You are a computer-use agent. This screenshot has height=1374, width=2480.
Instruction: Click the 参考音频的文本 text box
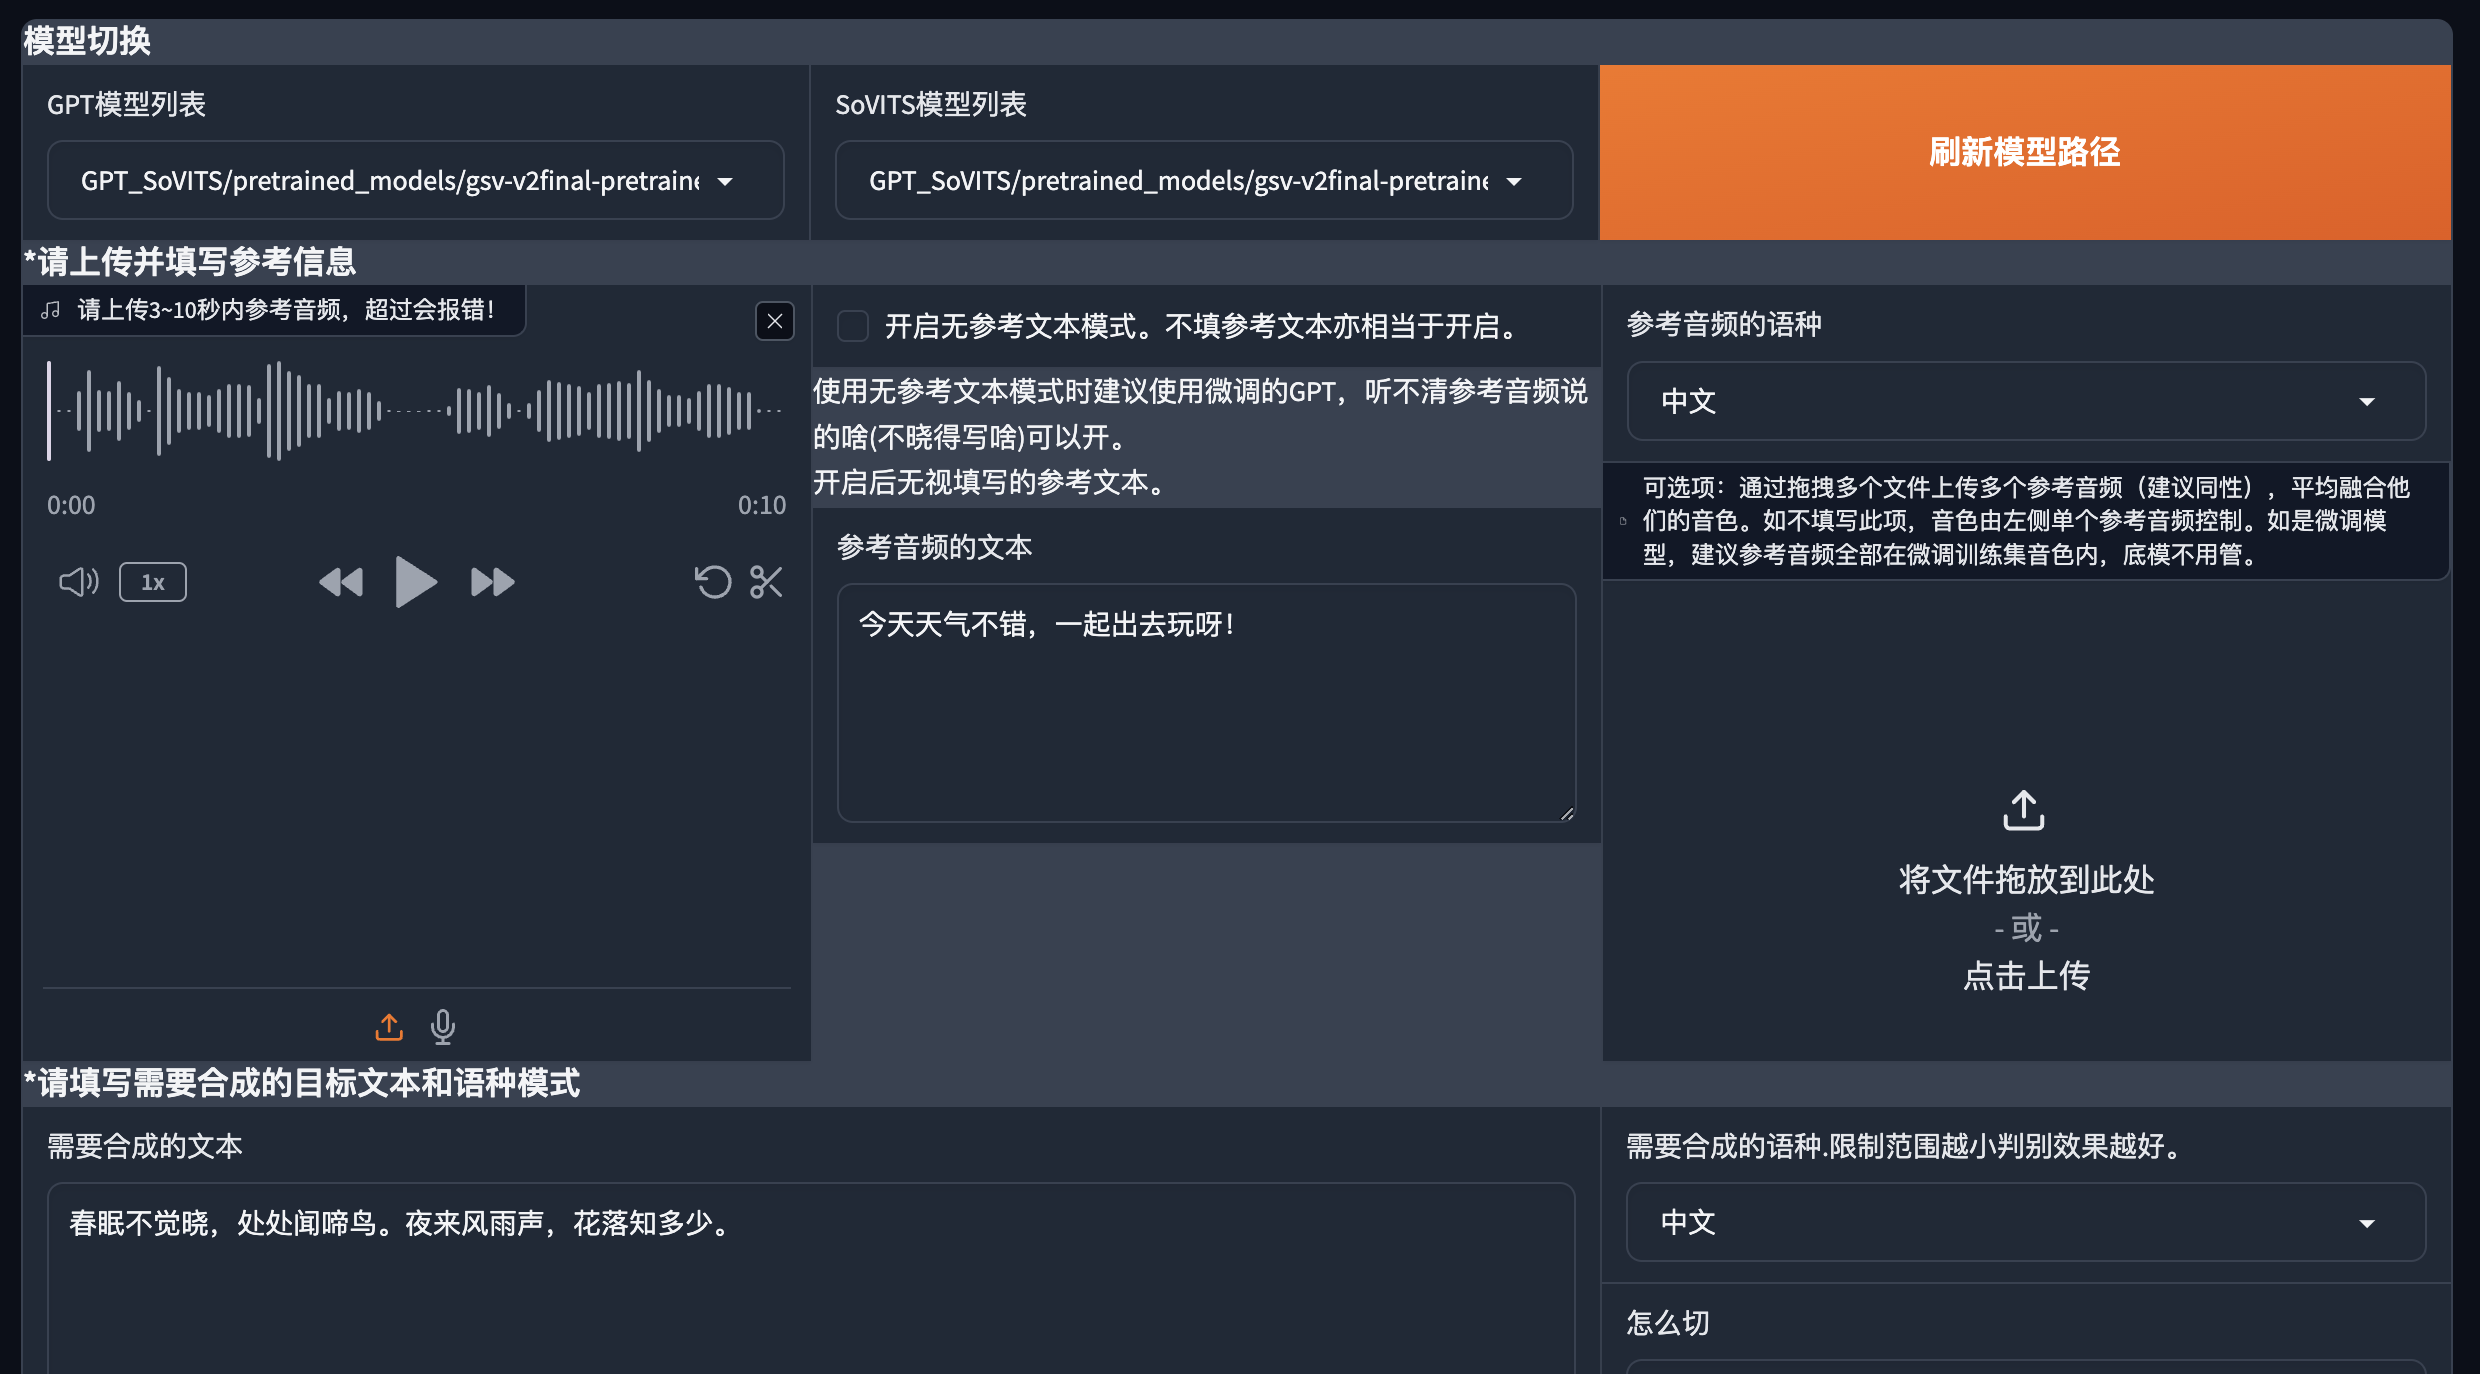(x=1205, y=702)
